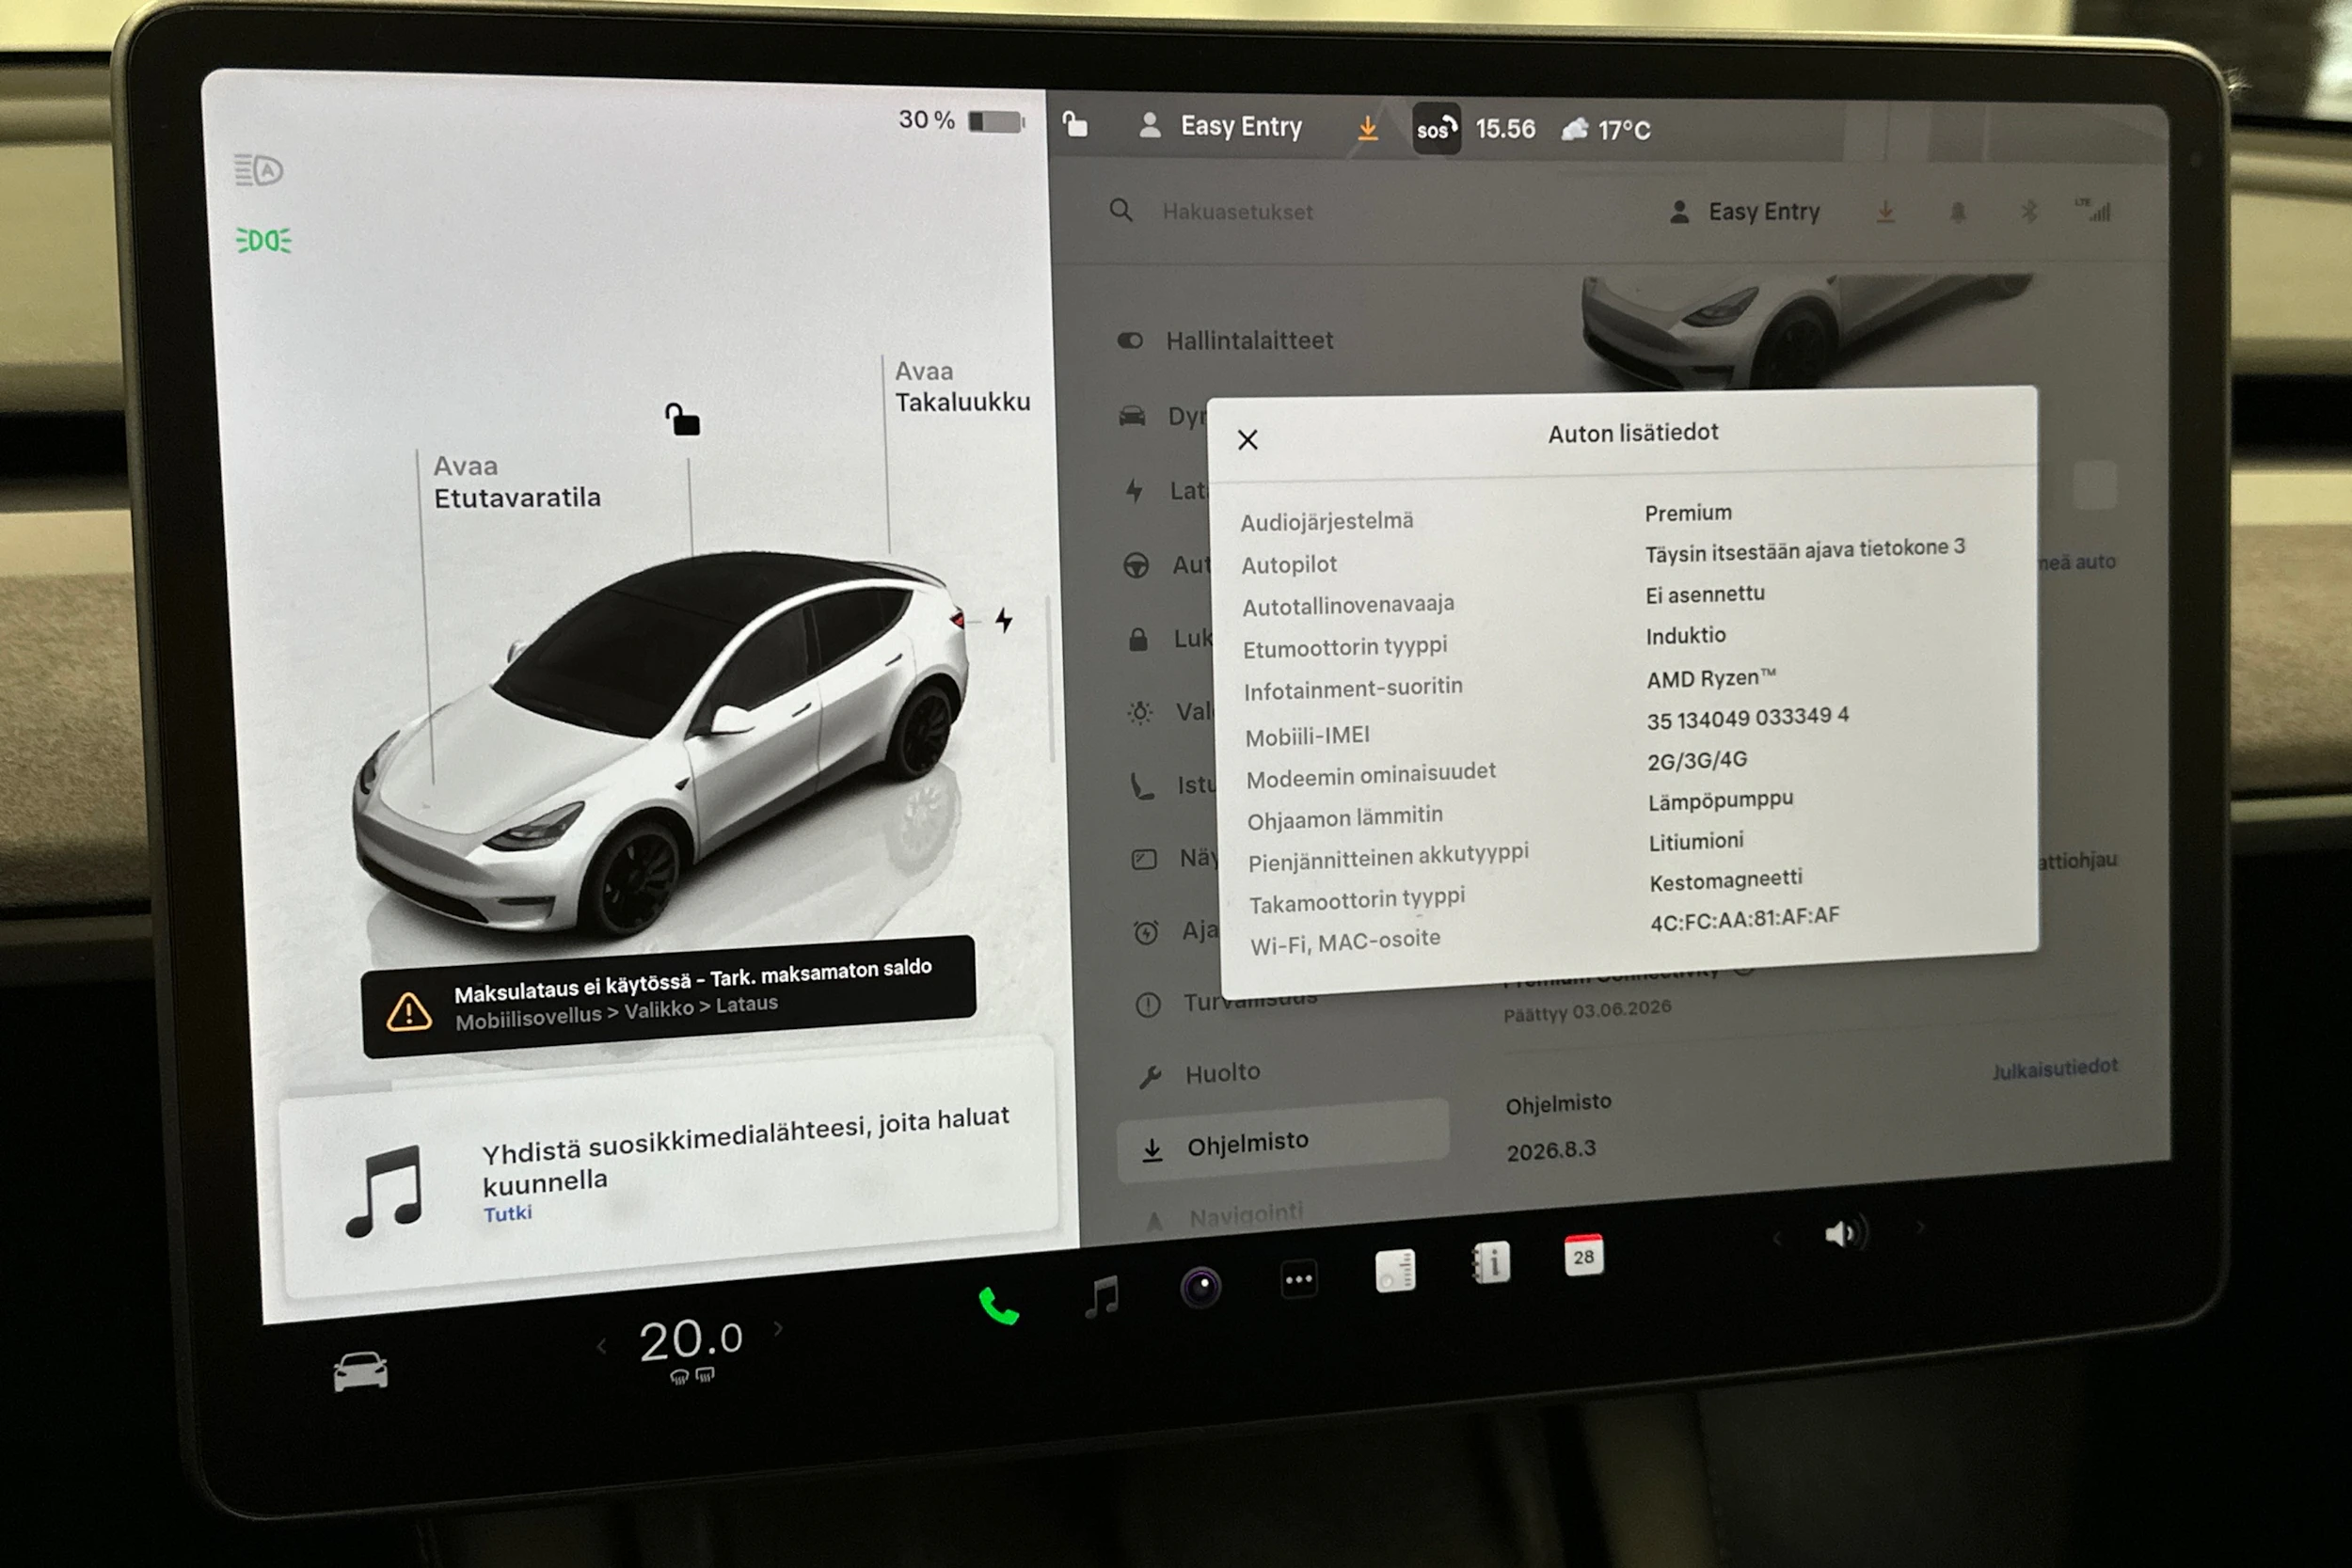Viewport: 2352px width, 1568px height.
Task: Open Easy Entry profile in settings header
Action: click(1744, 212)
